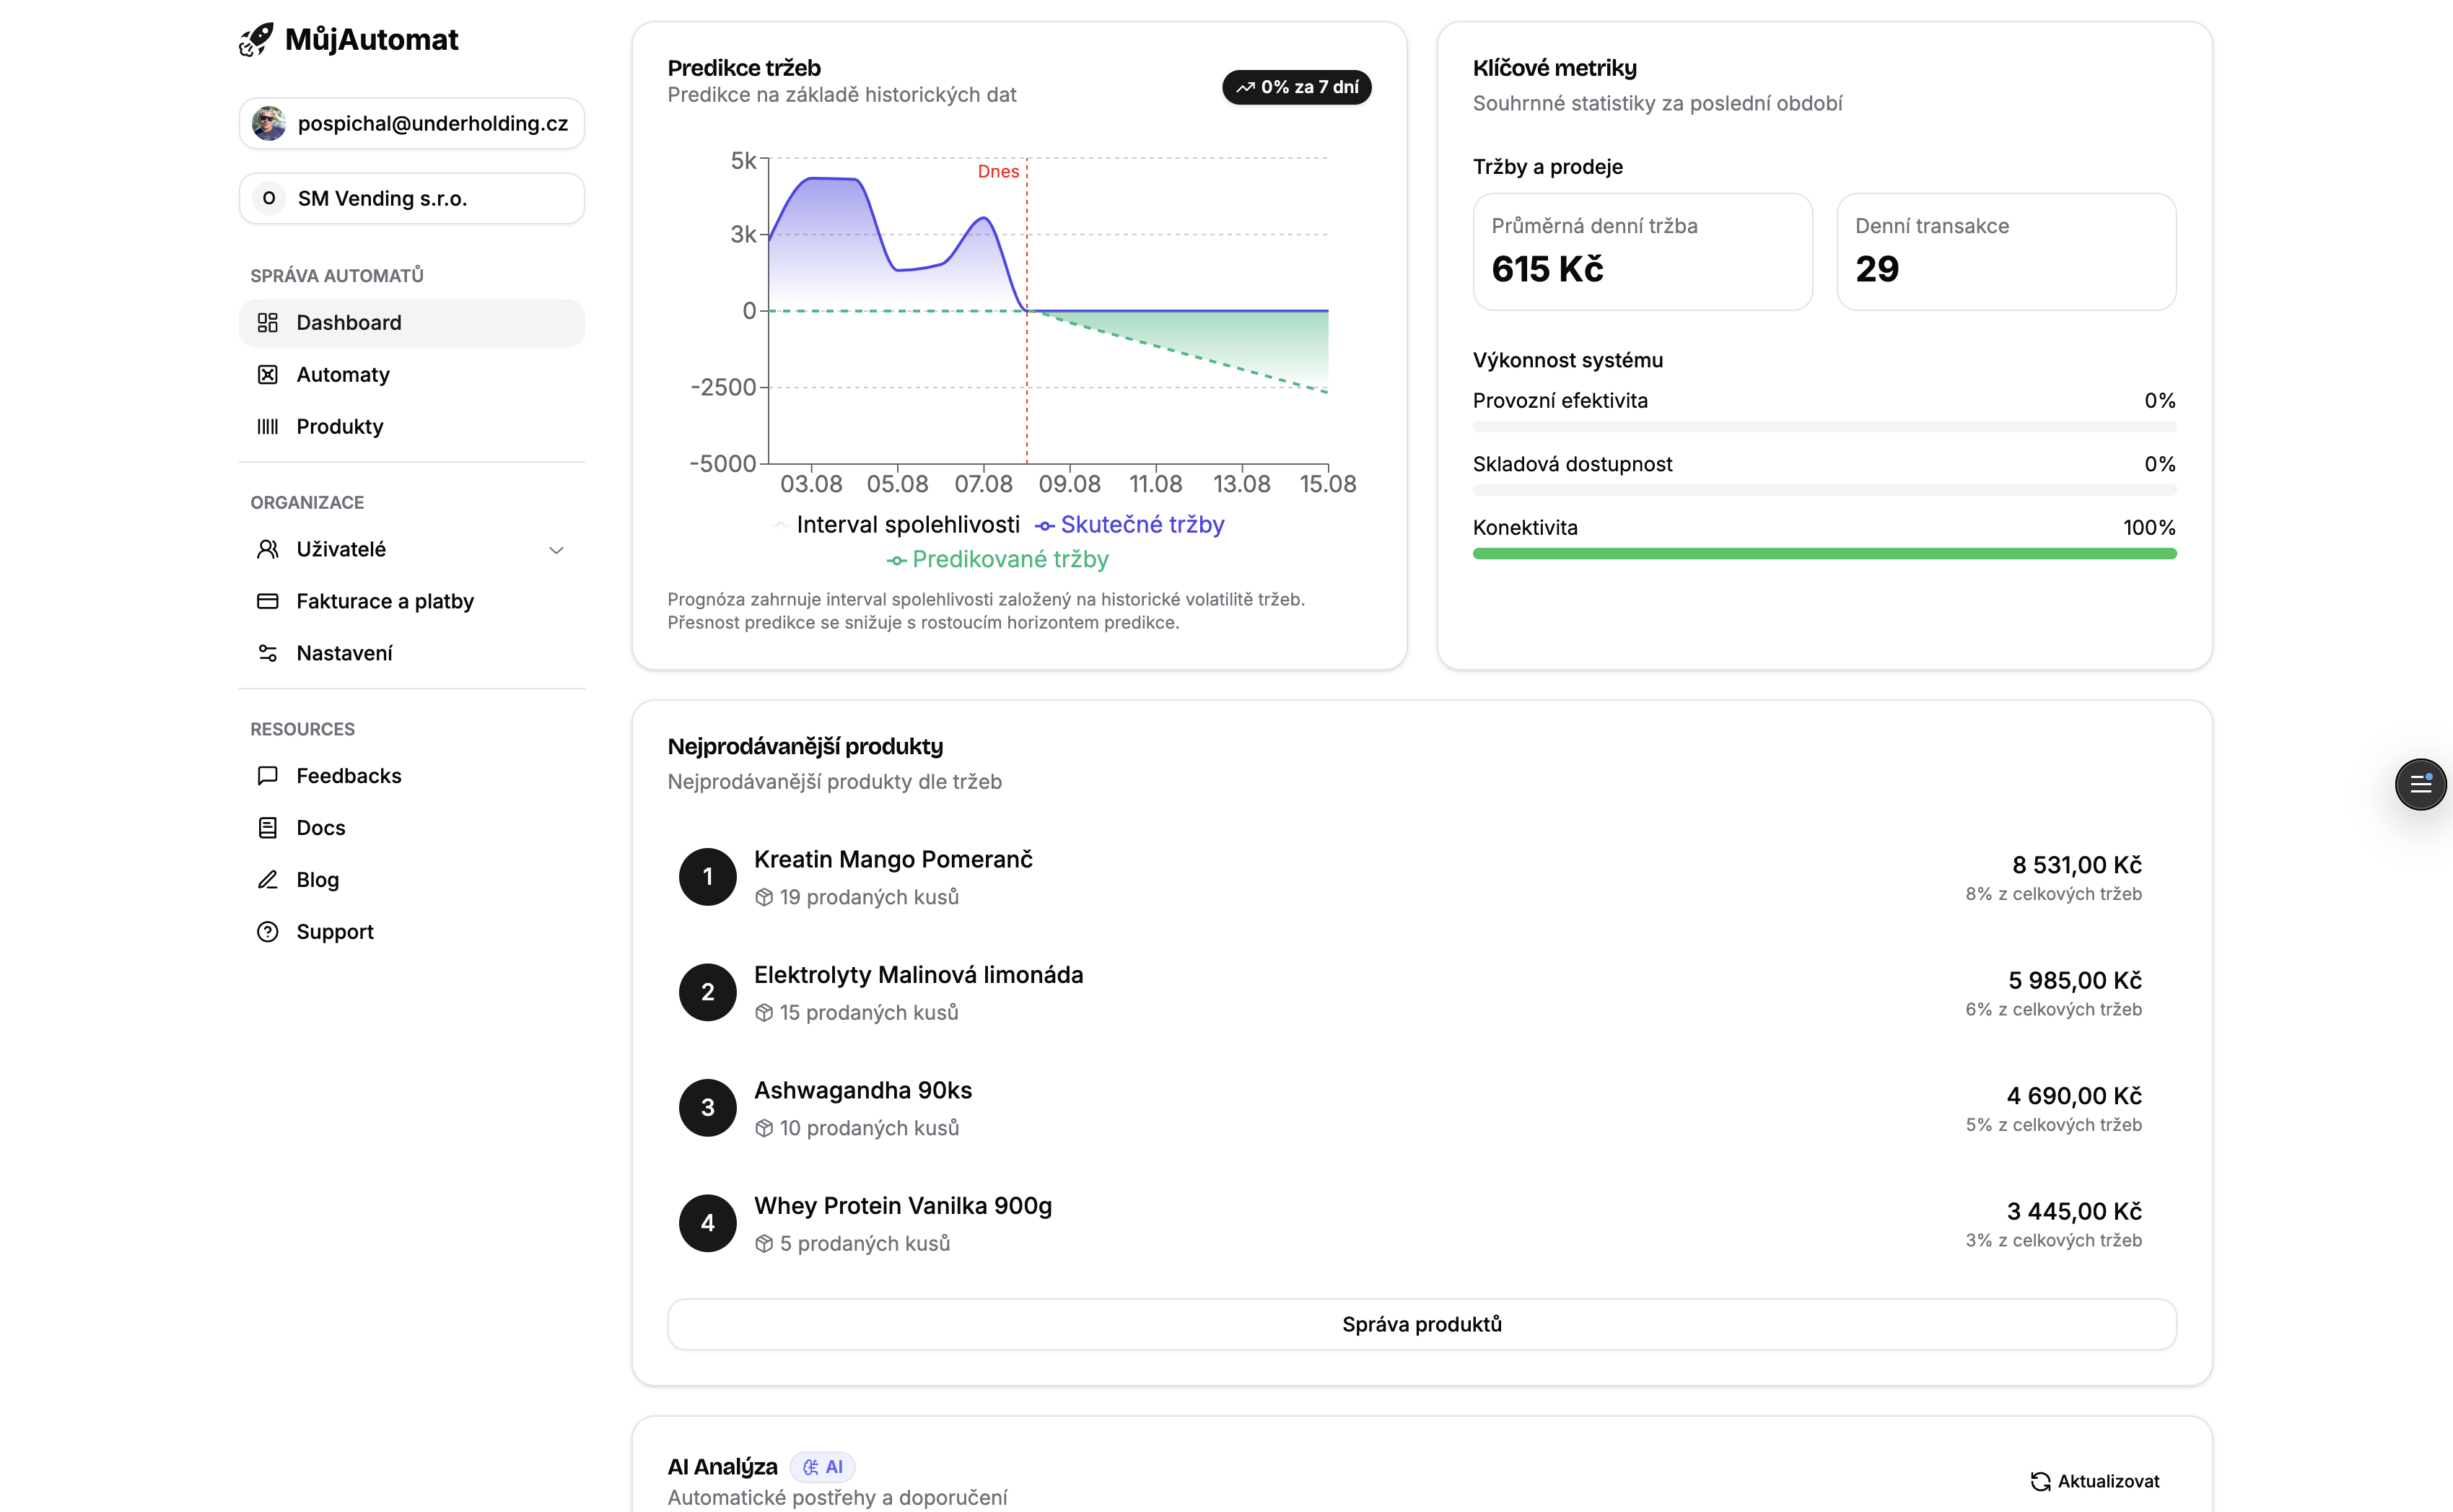Click the MůjAutomat rocket logo icon
The height and width of the screenshot is (1512, 2453).
[x=256, y=40]
